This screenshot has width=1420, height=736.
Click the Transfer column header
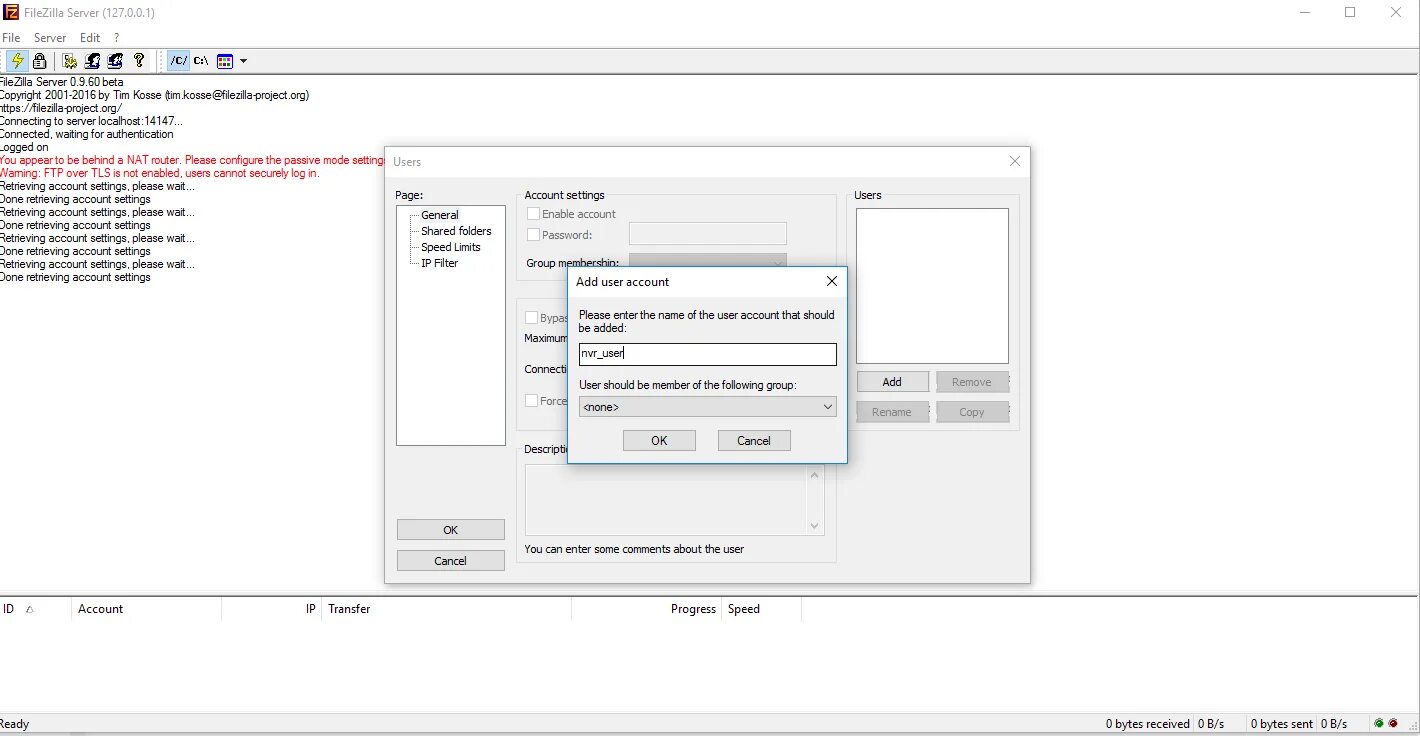tap(446, 609)
